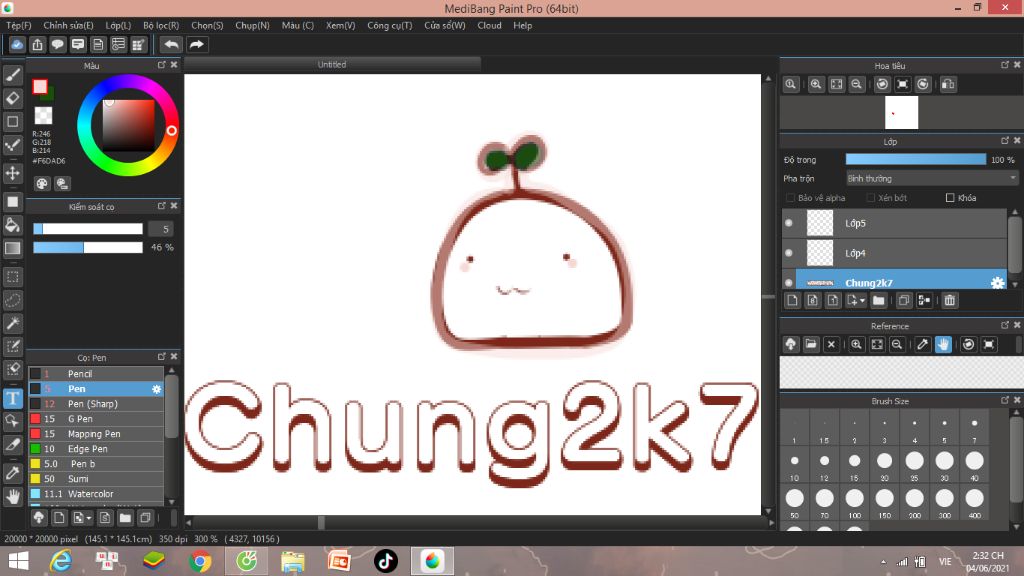Select Watercolor brush
1024x576 pixels.
pyautogui.click(x=95, y=494)
